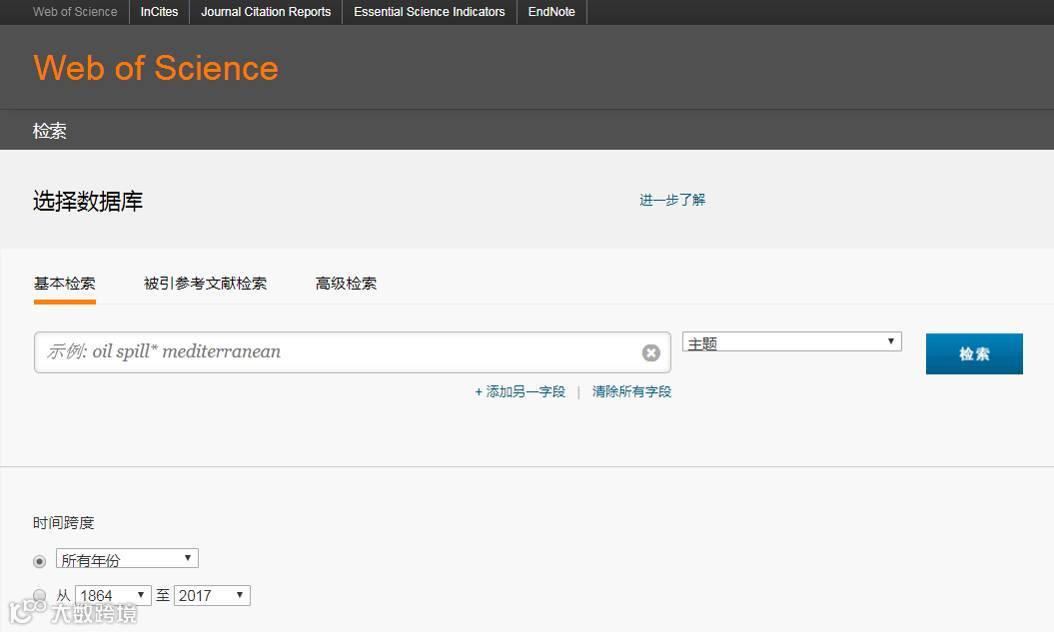Click the orange Web of Science logo
This screenshot has height=632, width=1054.
(156, 68)
